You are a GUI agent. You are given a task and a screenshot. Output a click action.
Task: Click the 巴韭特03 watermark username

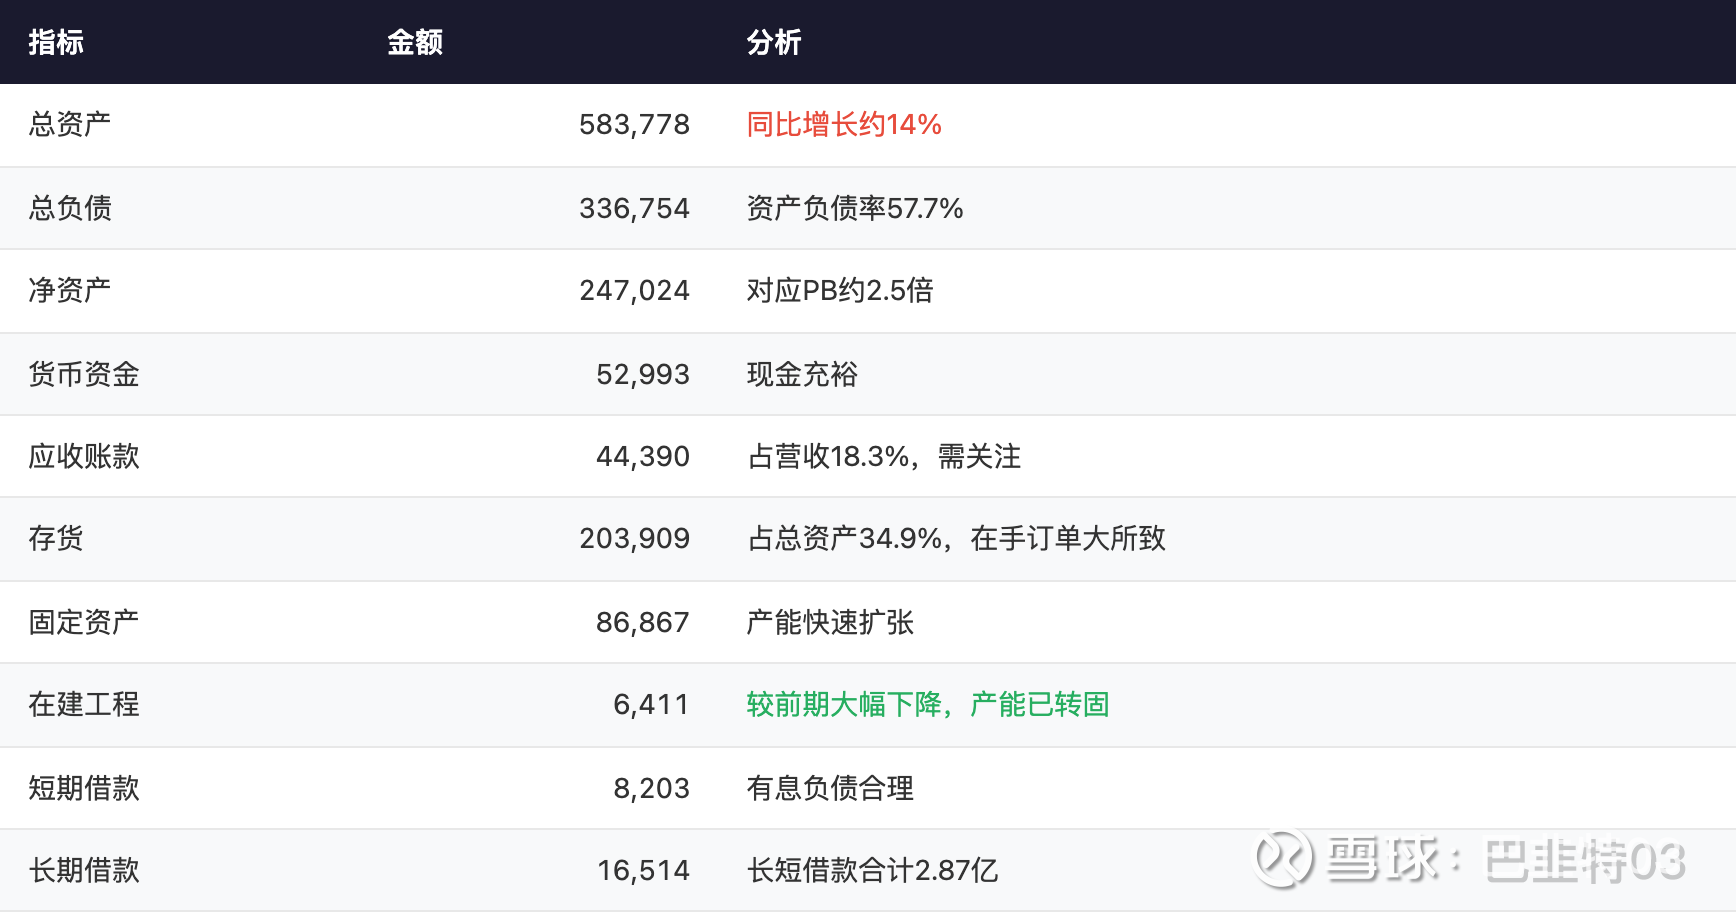(1585, 860)
